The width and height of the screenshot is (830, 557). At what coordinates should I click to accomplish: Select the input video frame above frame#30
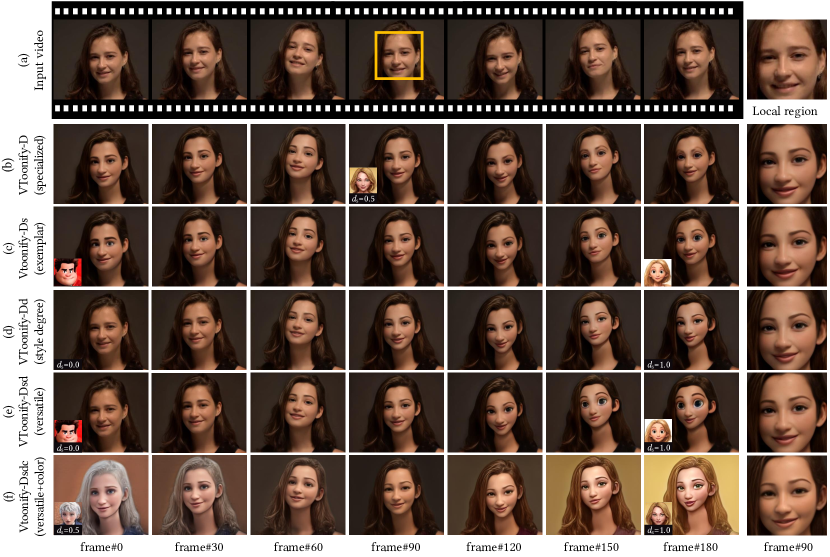pos(199,59)
